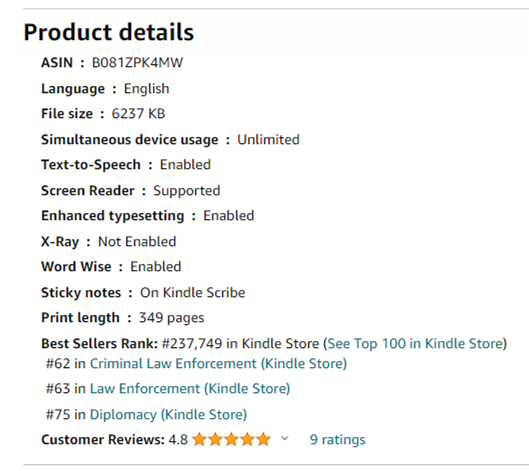Open Criminal Law Enforcement (Kindle Store) category link
529x471 pixels.
tap(218, 364)
